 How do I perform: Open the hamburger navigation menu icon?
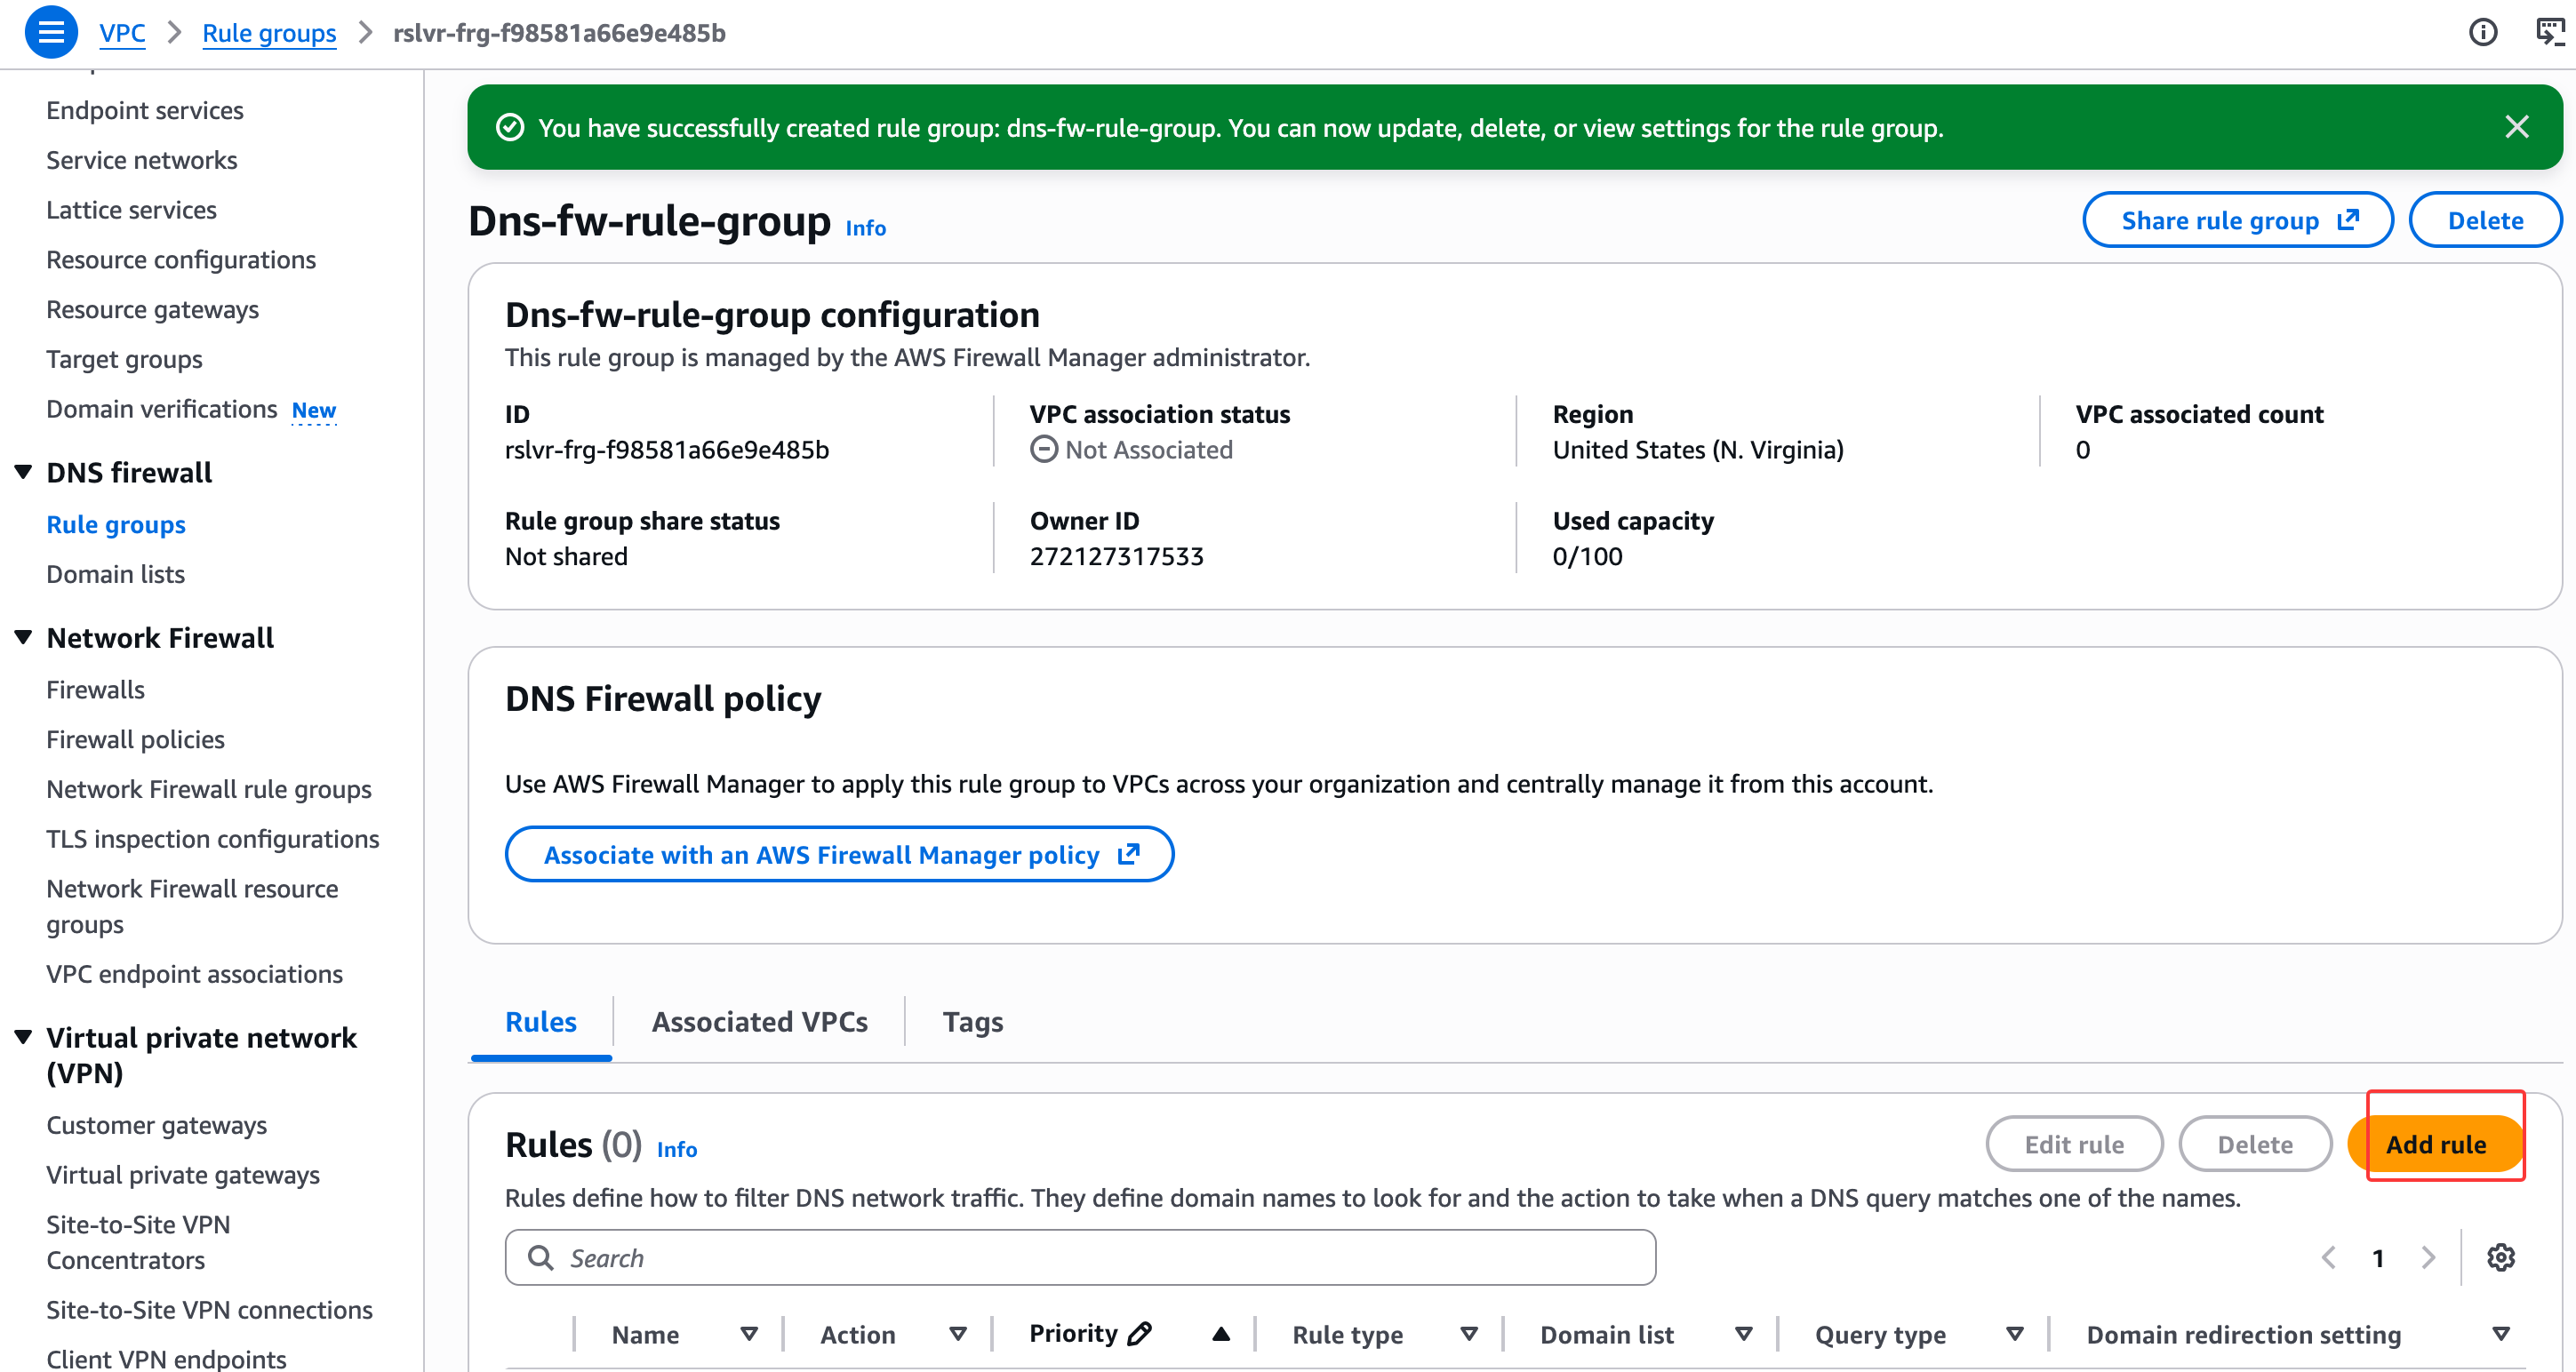point(50,32)
